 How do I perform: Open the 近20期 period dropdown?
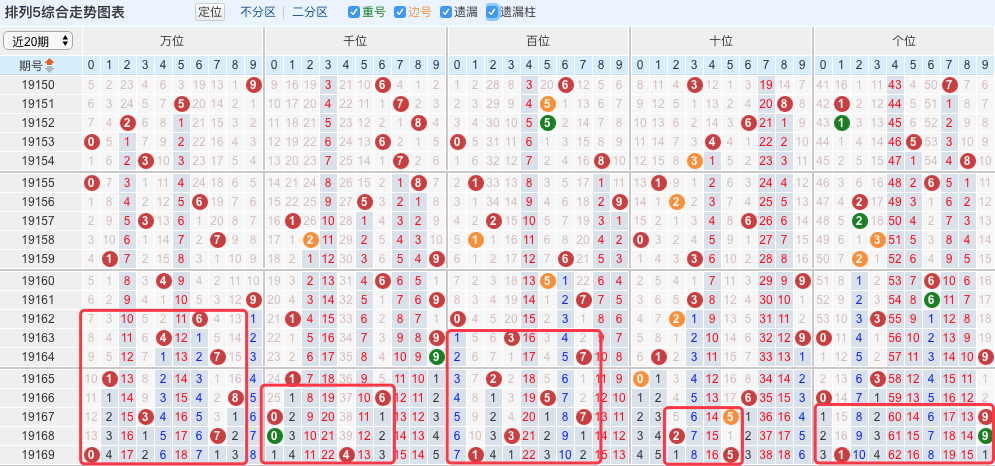point(38,41)
